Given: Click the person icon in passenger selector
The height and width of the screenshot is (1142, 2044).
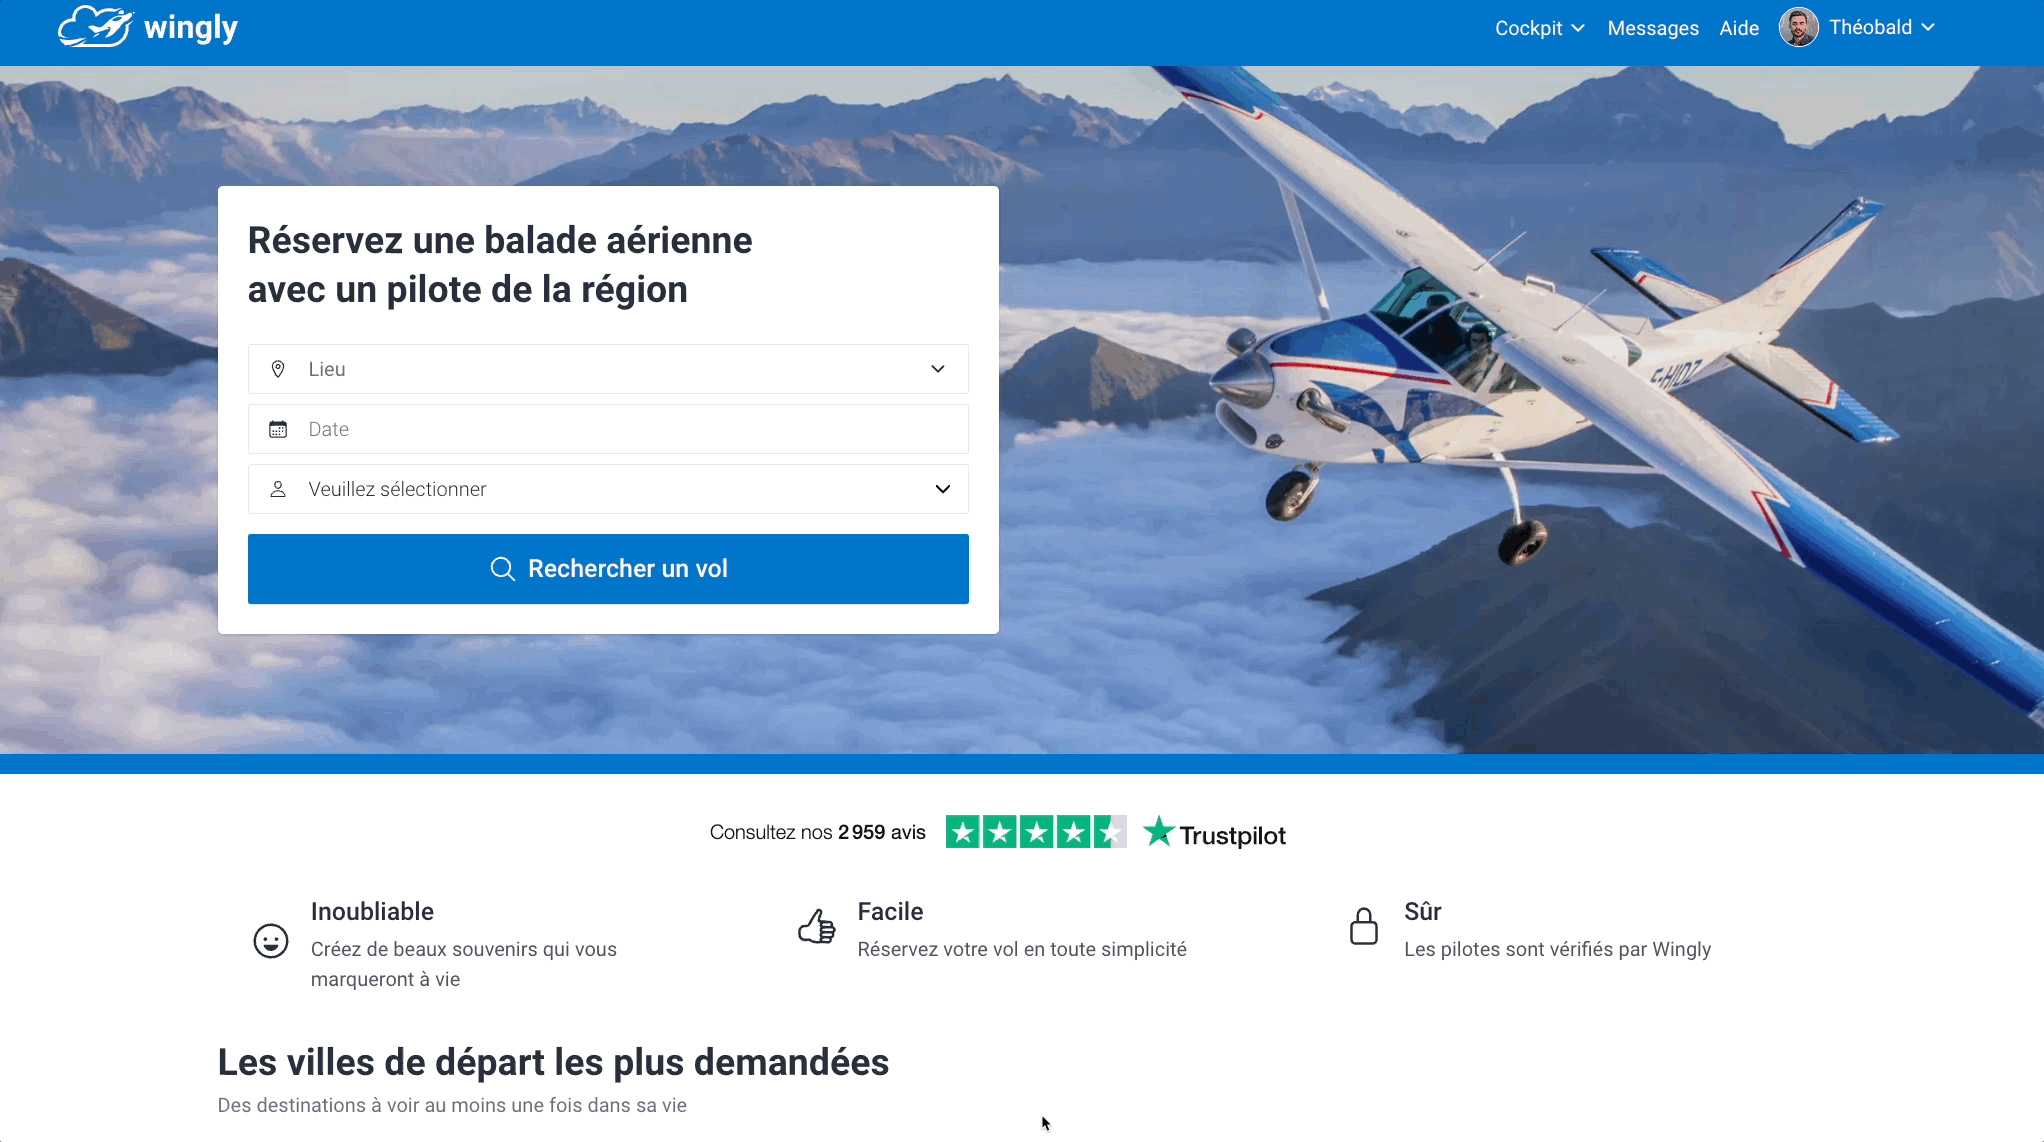Looking at the screenshot, I should (x=278, y=489).
